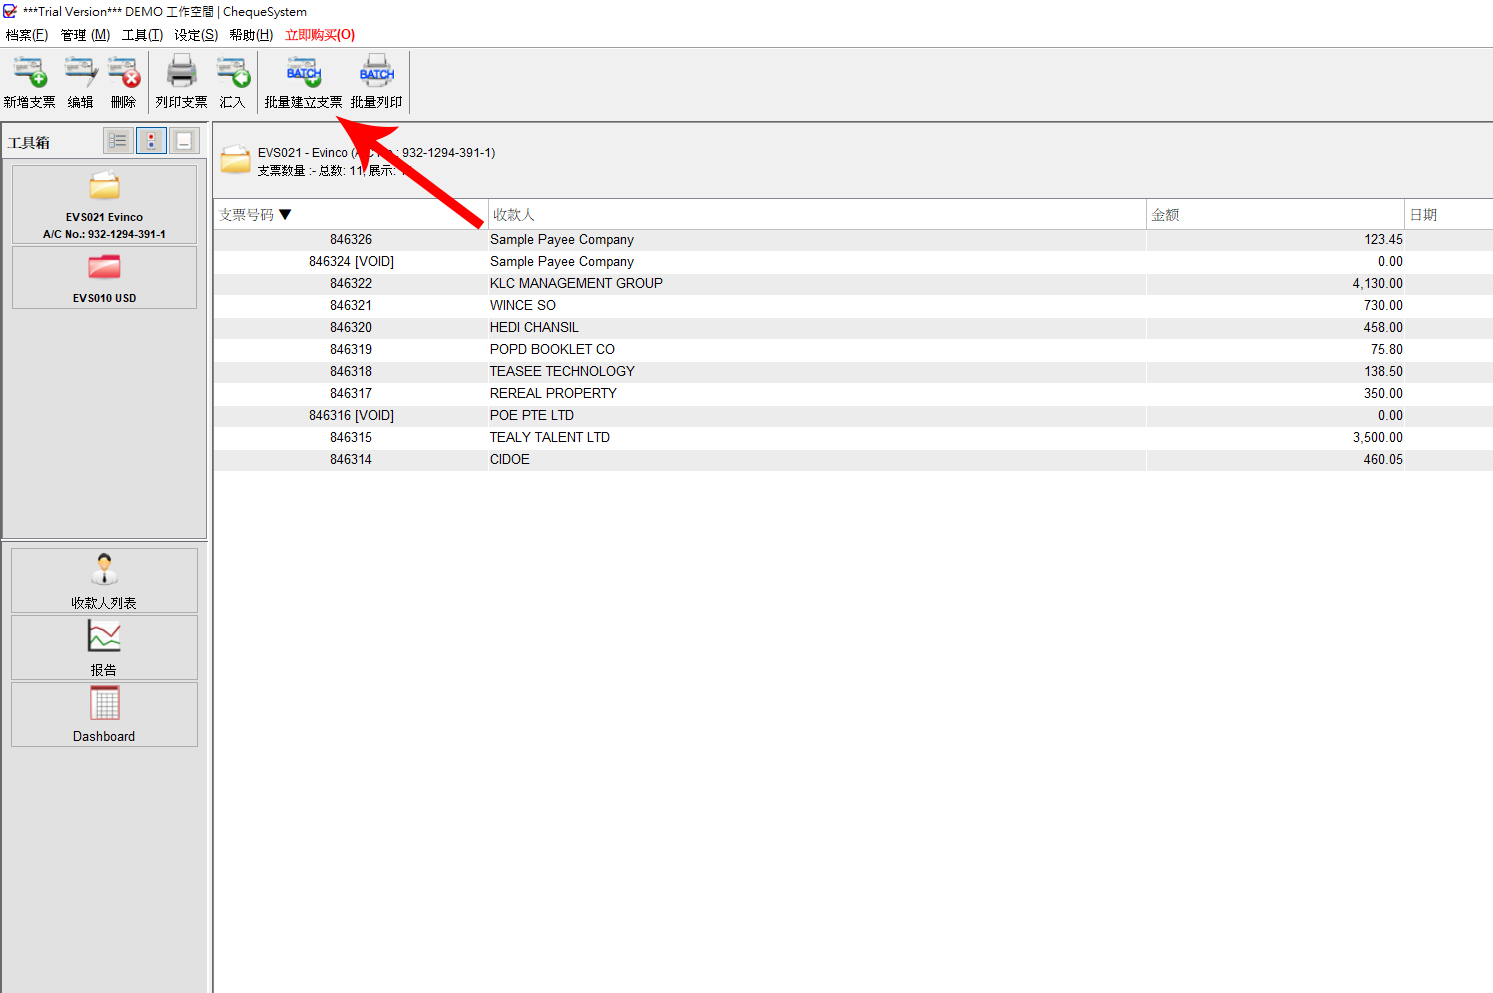Click amount 460.05
Screen dimensions: 1493x993
point(1383,460)
